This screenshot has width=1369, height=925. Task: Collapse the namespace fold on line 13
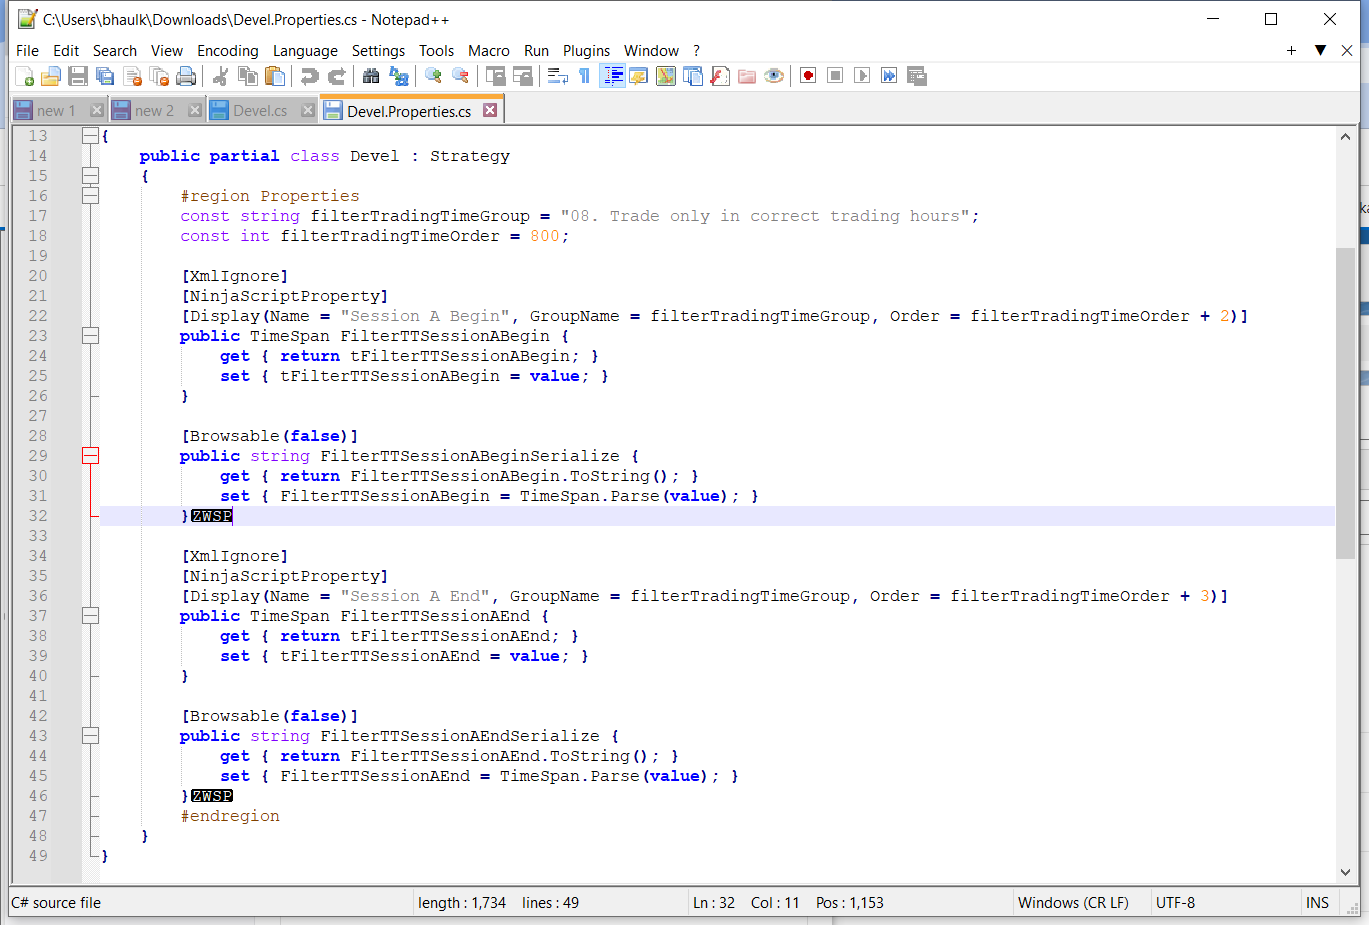(x=90, y=136)
